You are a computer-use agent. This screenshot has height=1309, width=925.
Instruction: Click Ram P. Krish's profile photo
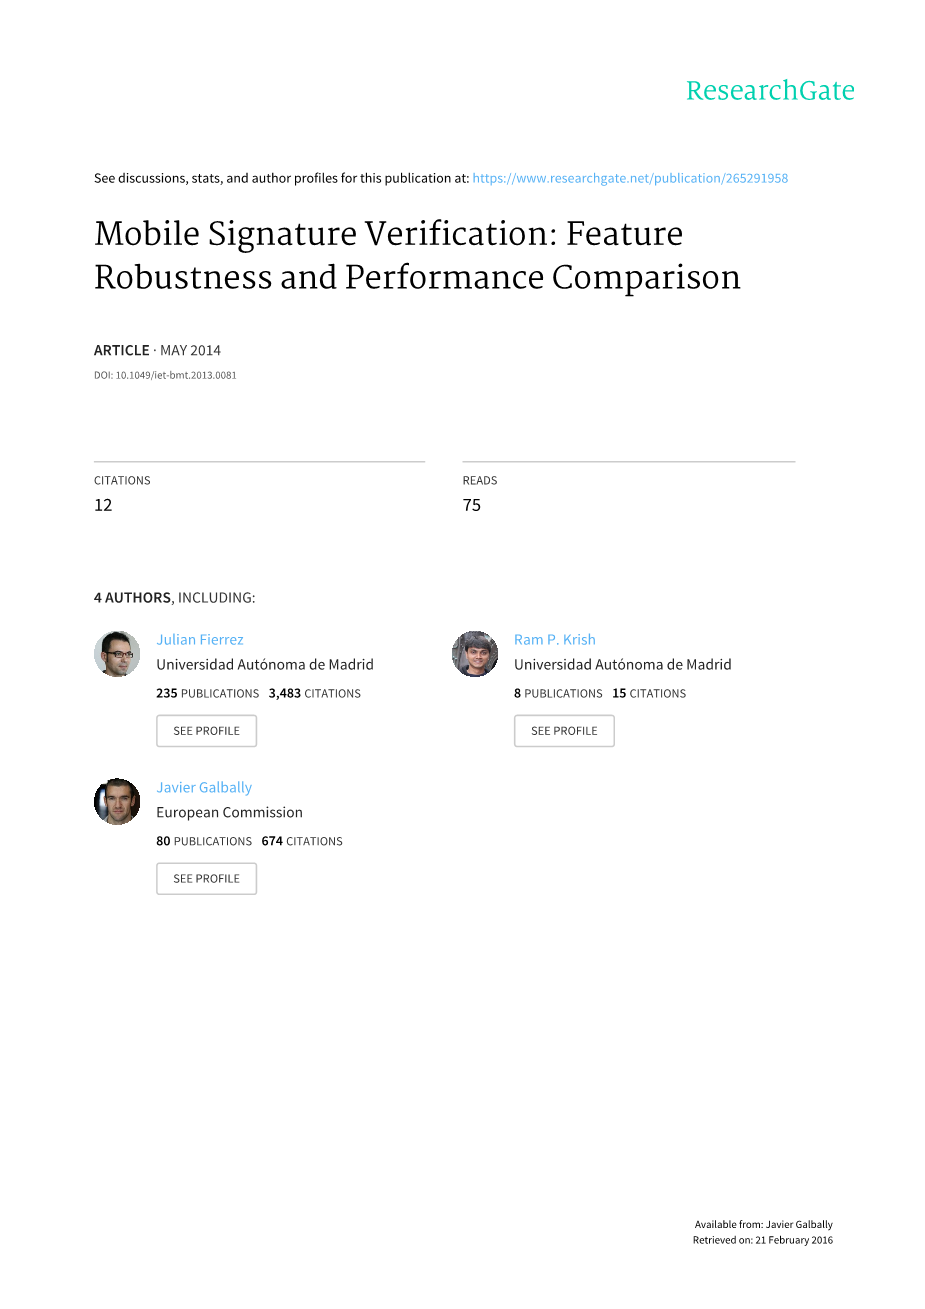475,654
